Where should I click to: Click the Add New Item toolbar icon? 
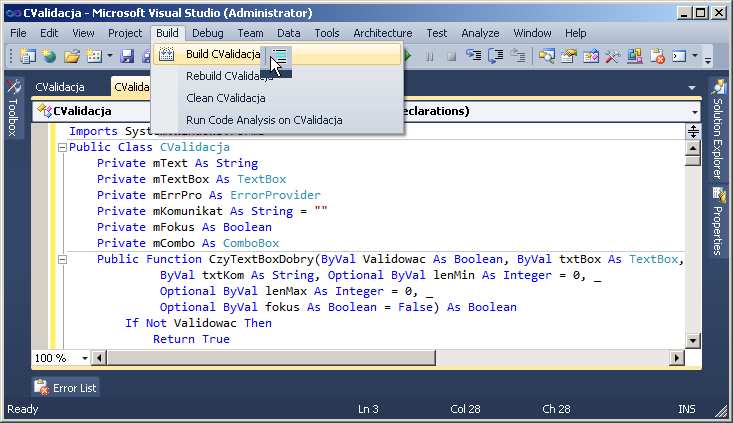(95, 56)
